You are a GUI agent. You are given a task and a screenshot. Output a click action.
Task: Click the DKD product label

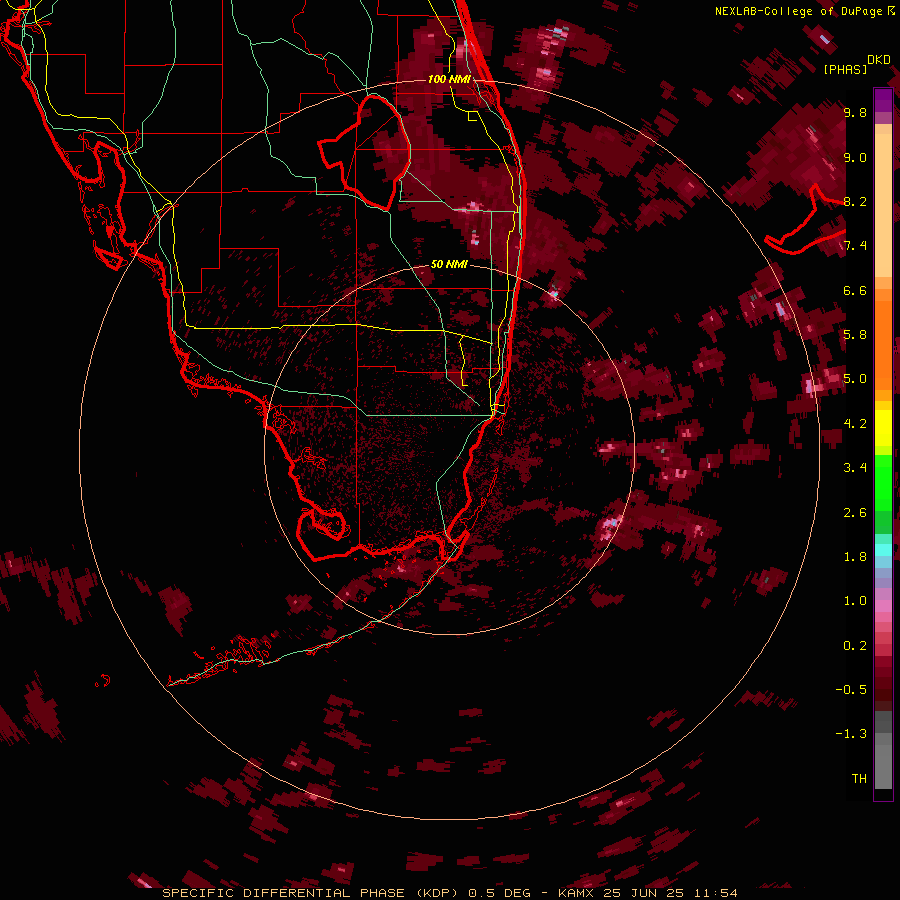pos(879,60)
